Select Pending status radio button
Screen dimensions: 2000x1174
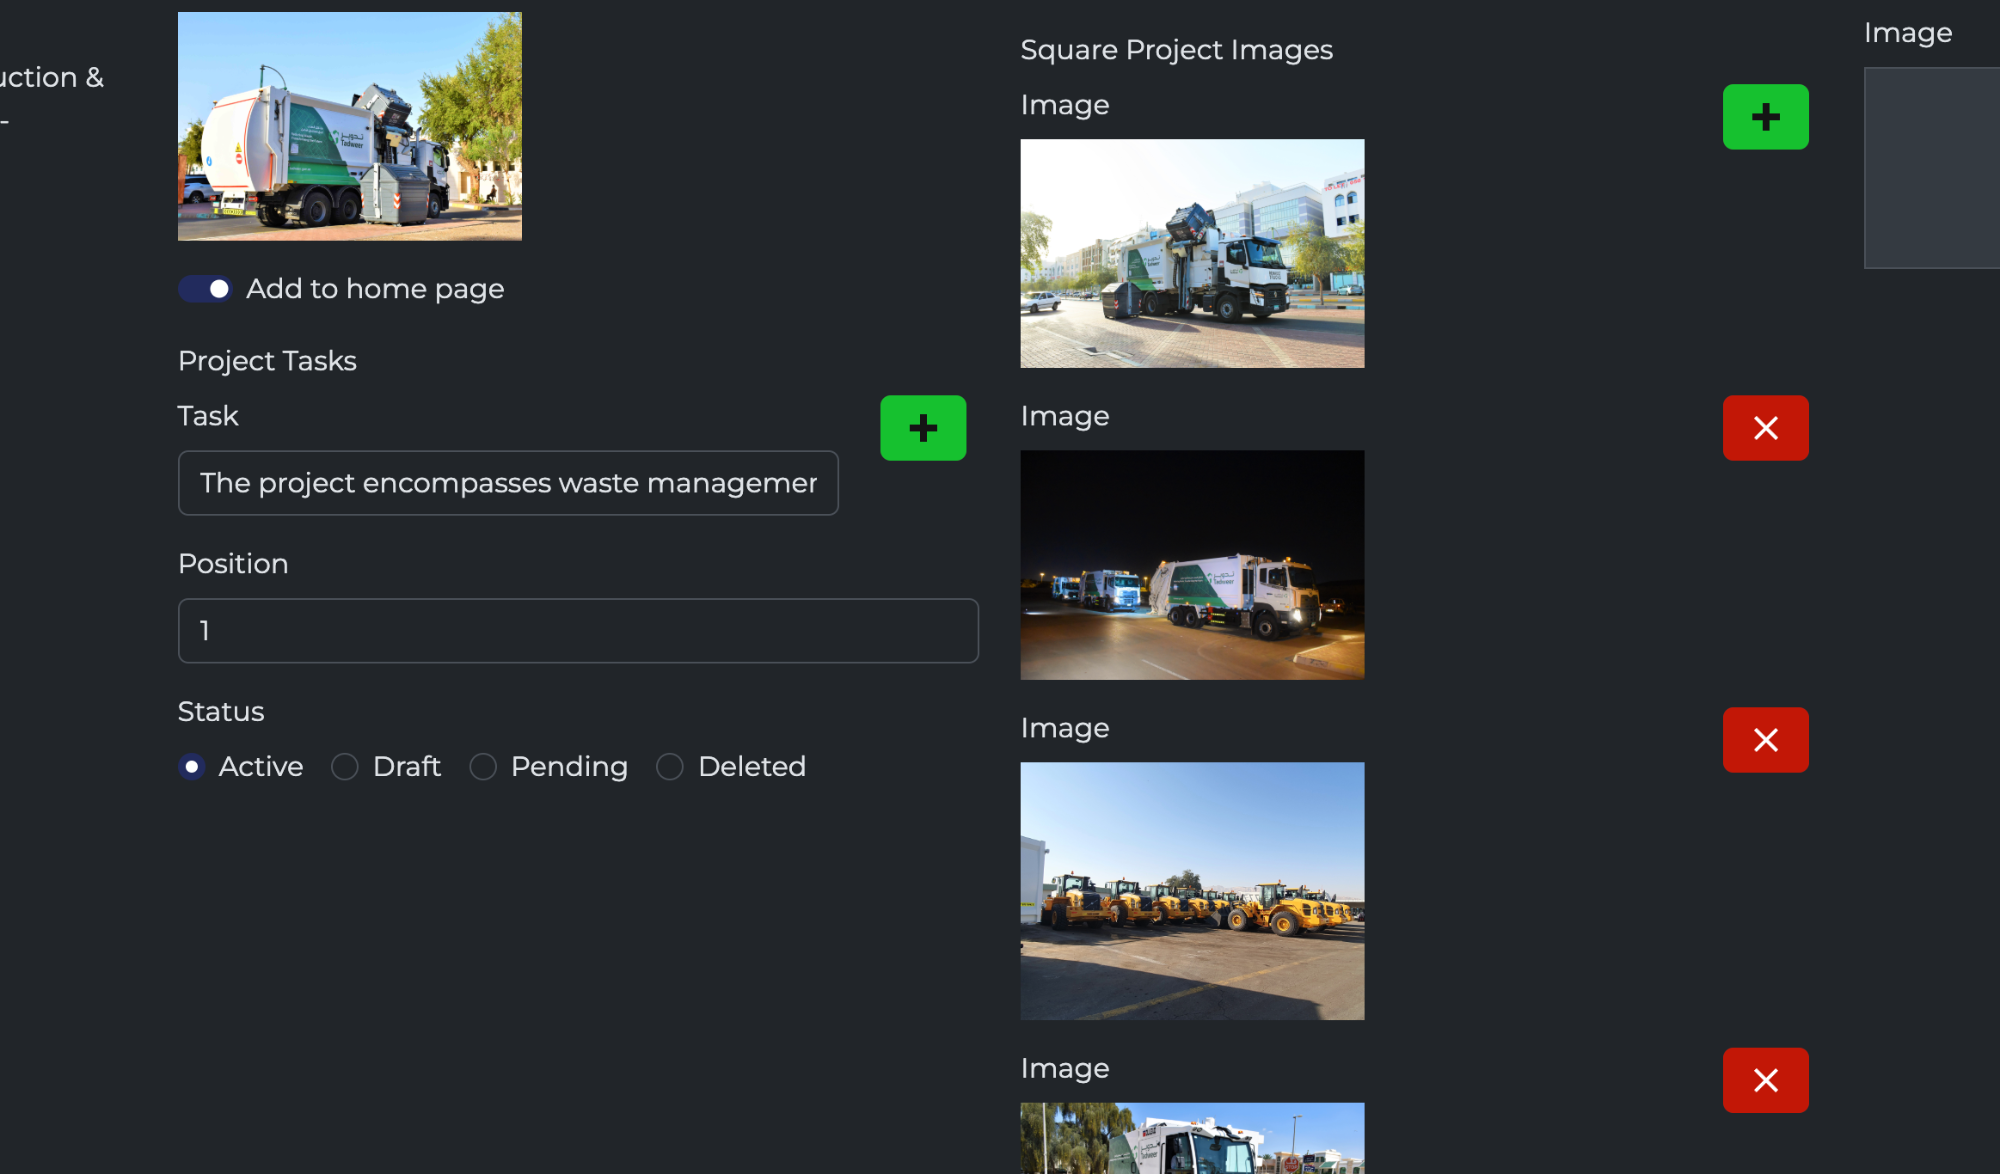point(483,767)
